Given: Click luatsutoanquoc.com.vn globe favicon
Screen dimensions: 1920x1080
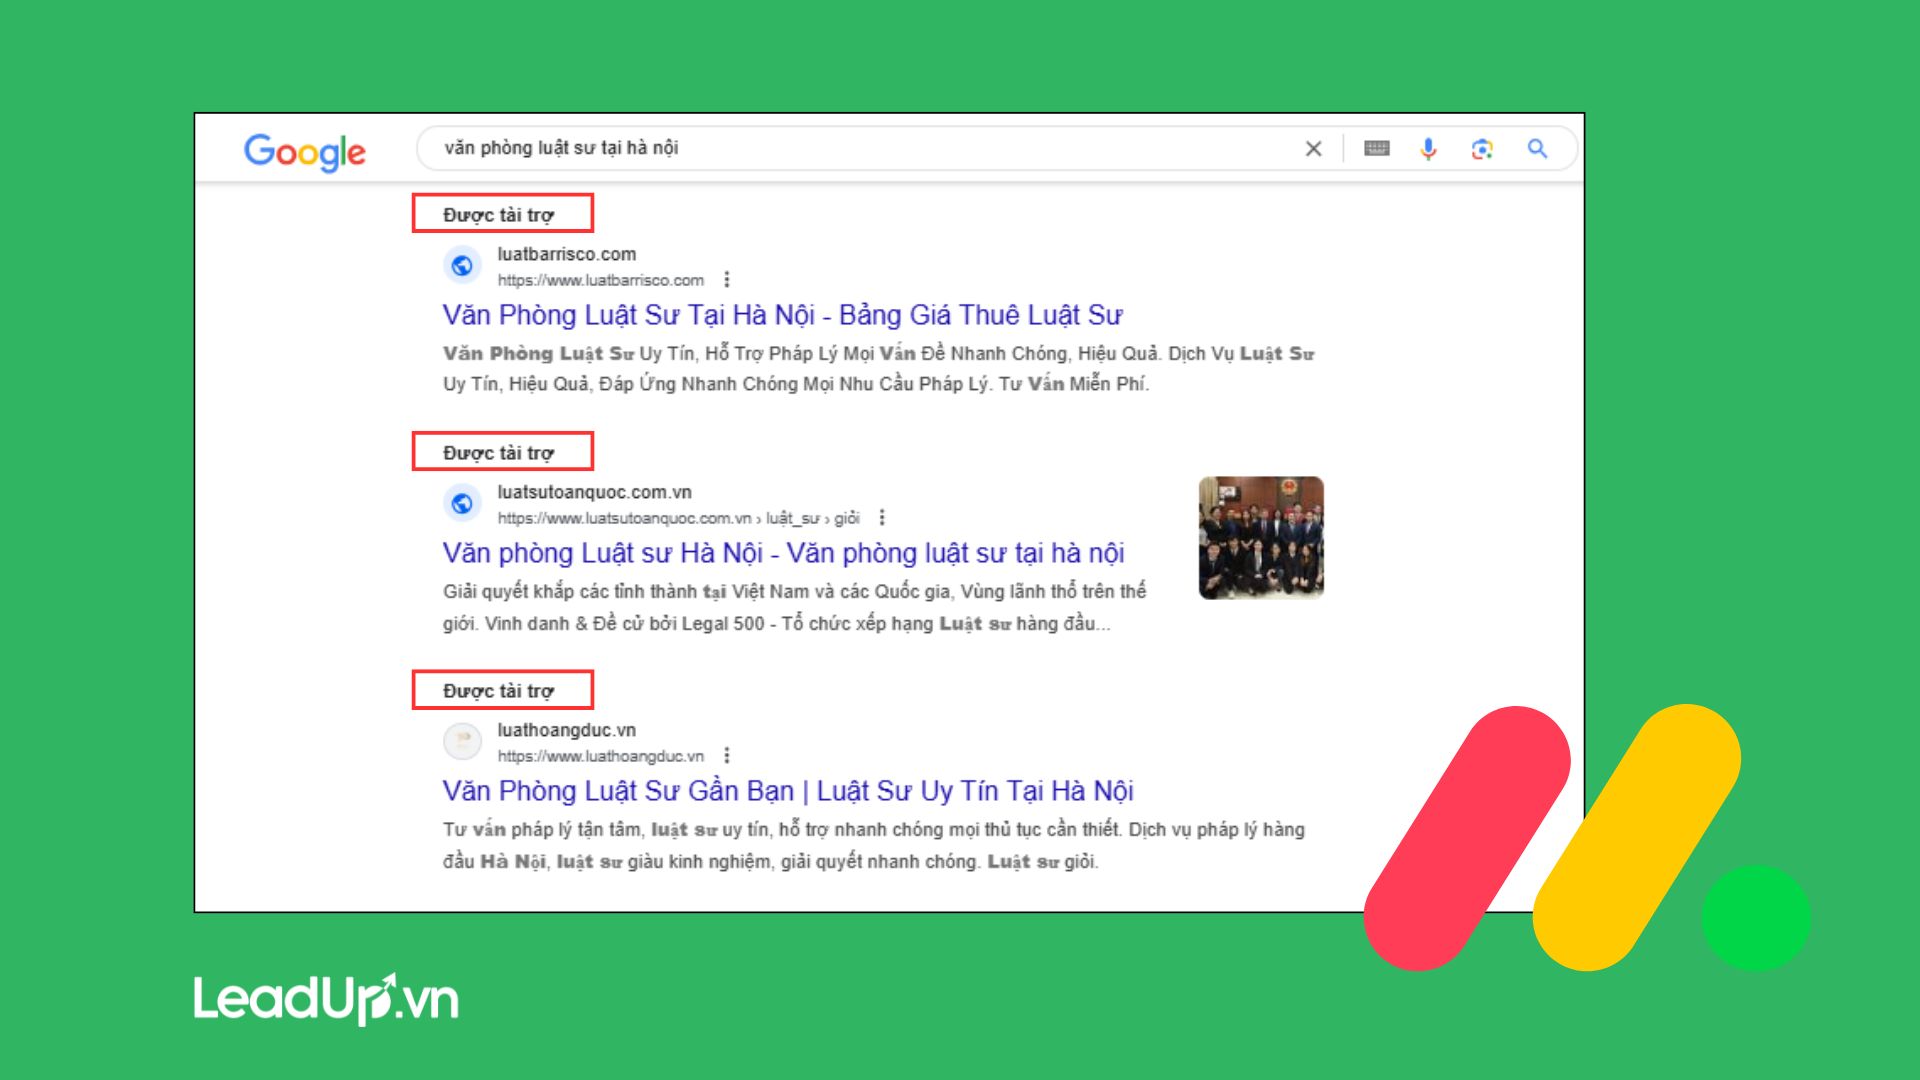Looking at the screenshot, I should [462, 504].
